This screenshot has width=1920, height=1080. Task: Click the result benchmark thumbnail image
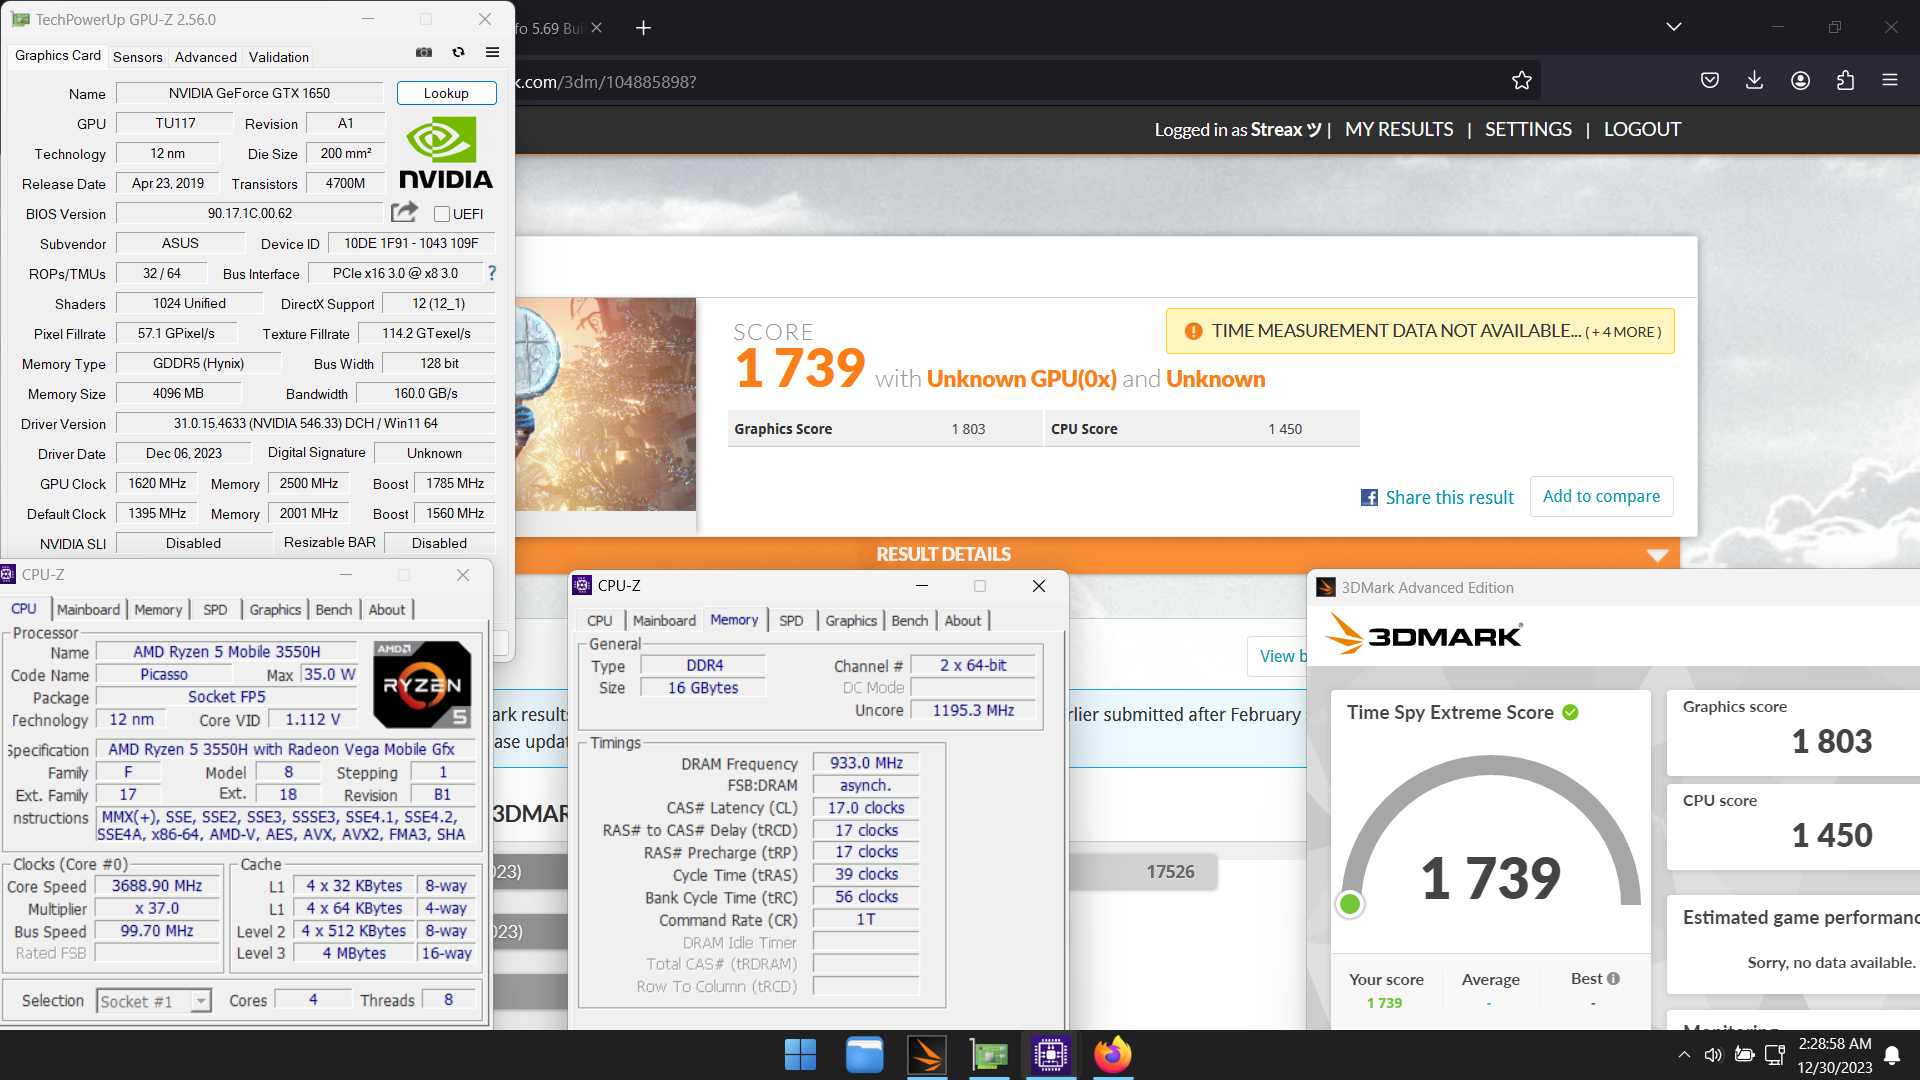coord(605,404)
